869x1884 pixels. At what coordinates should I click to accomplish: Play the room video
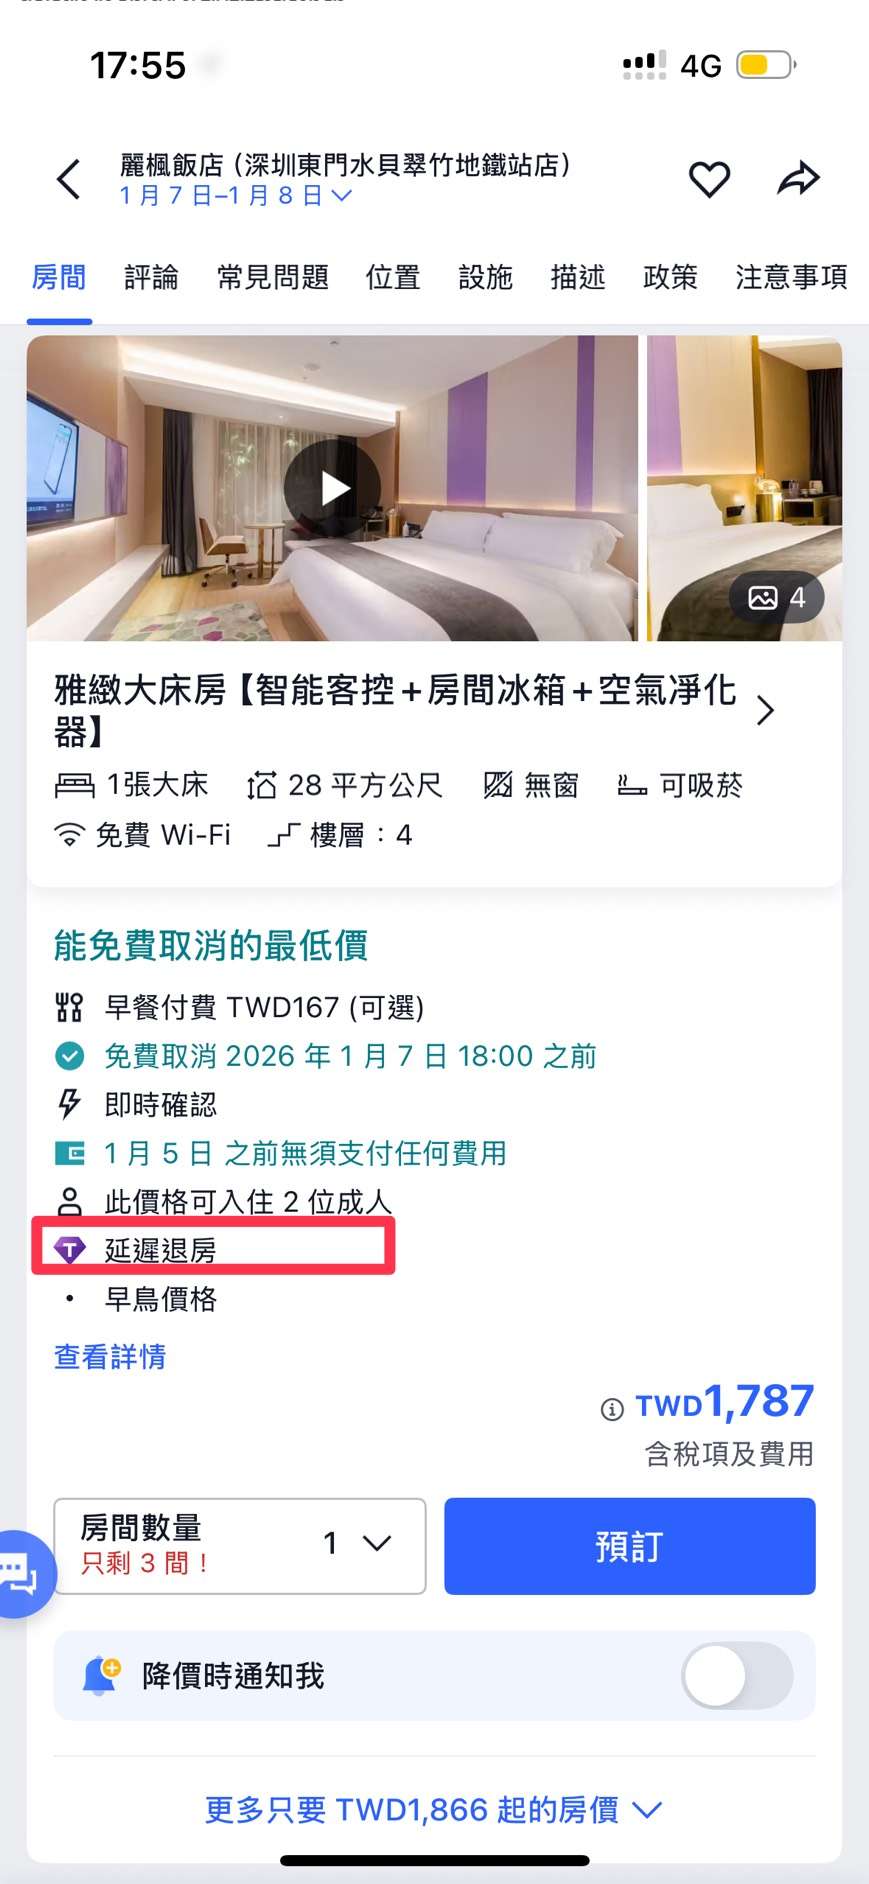[x=332, y=488]
